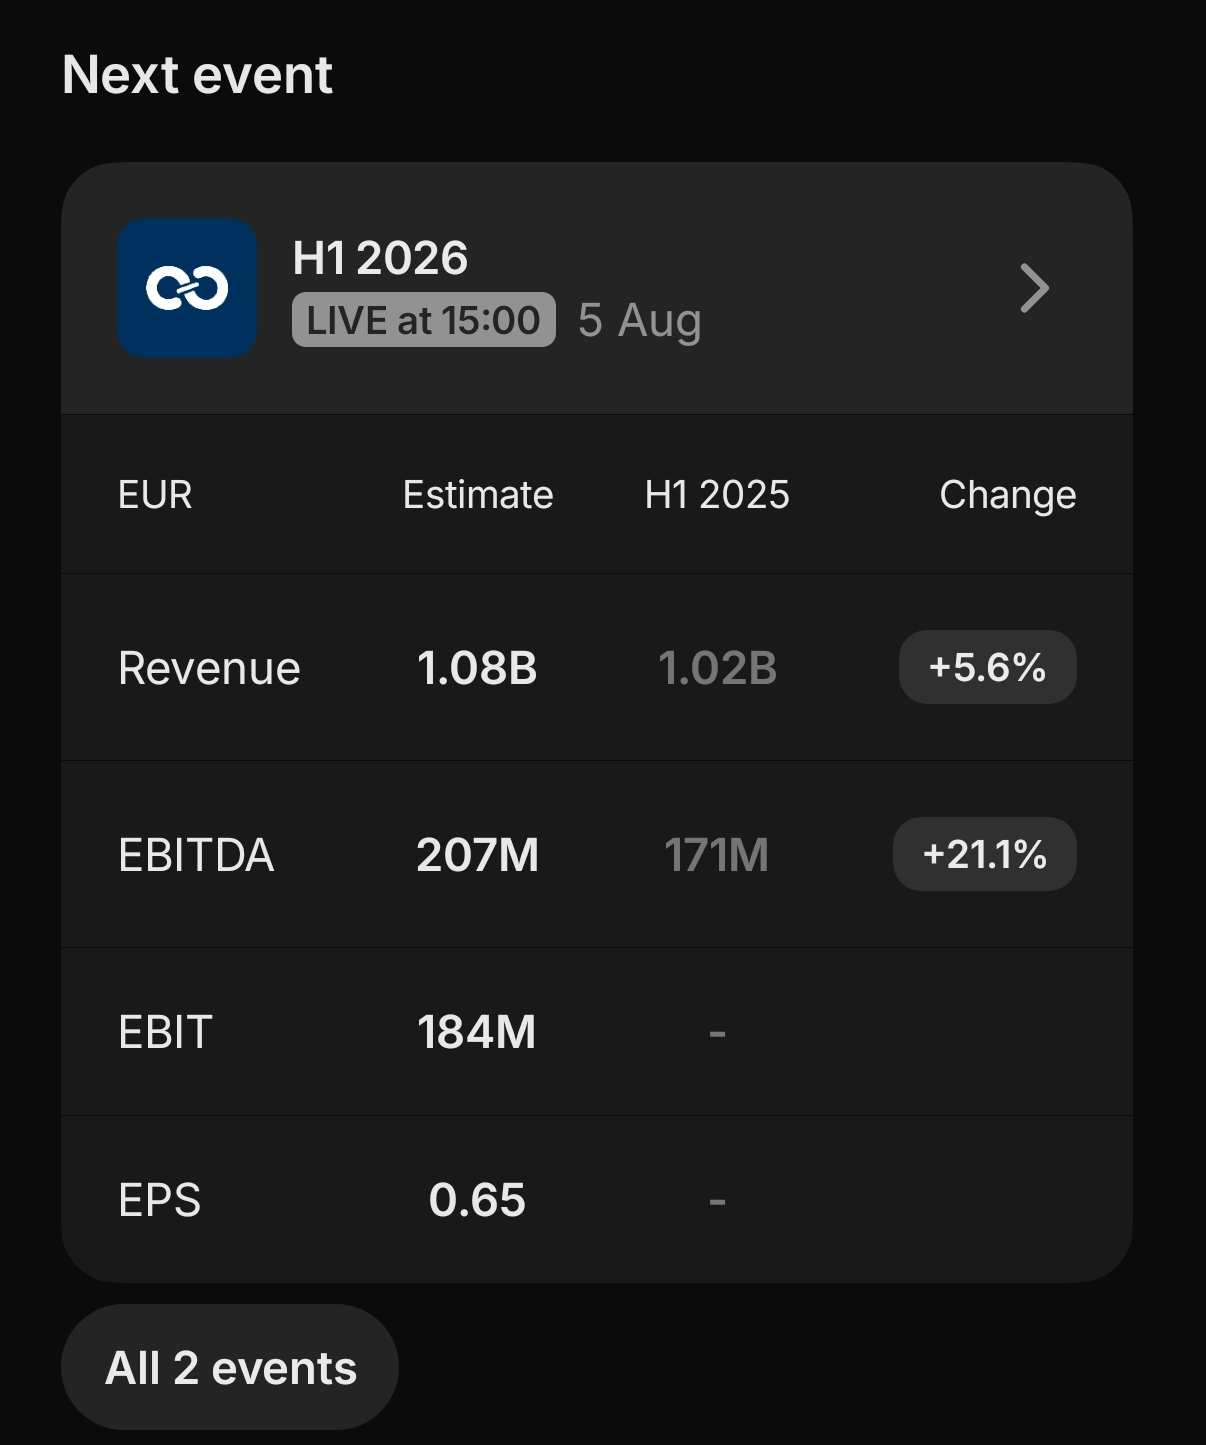Open All 2 events button

tap(230, 1367)
